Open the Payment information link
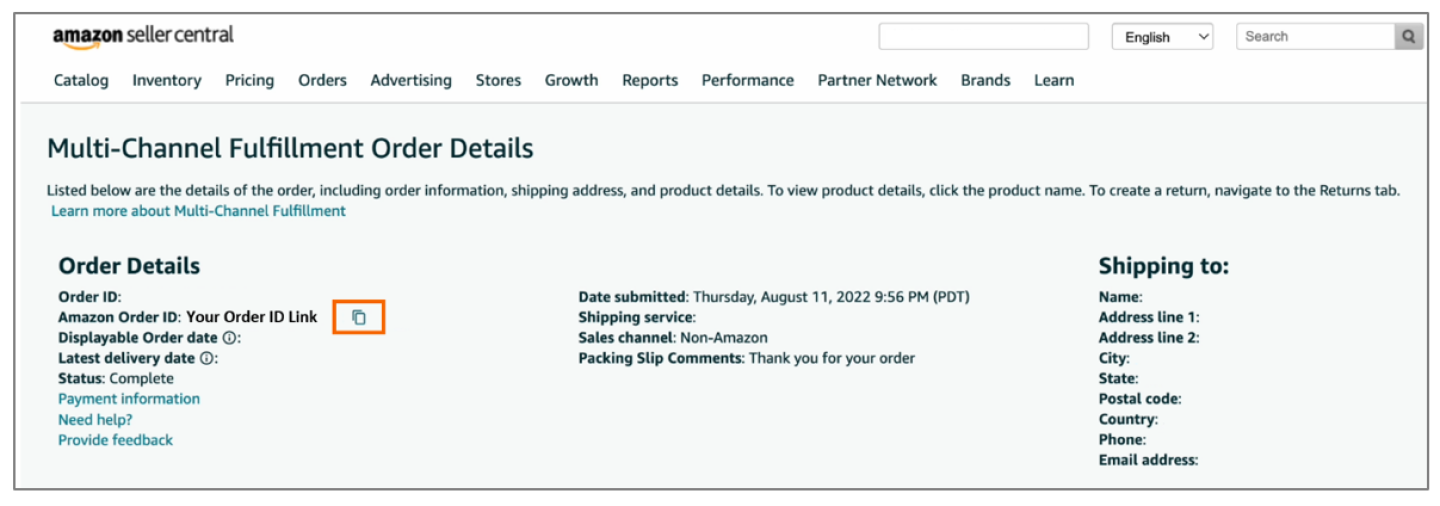The height and width of the screenshot is (506, 1440). point(129,399)
